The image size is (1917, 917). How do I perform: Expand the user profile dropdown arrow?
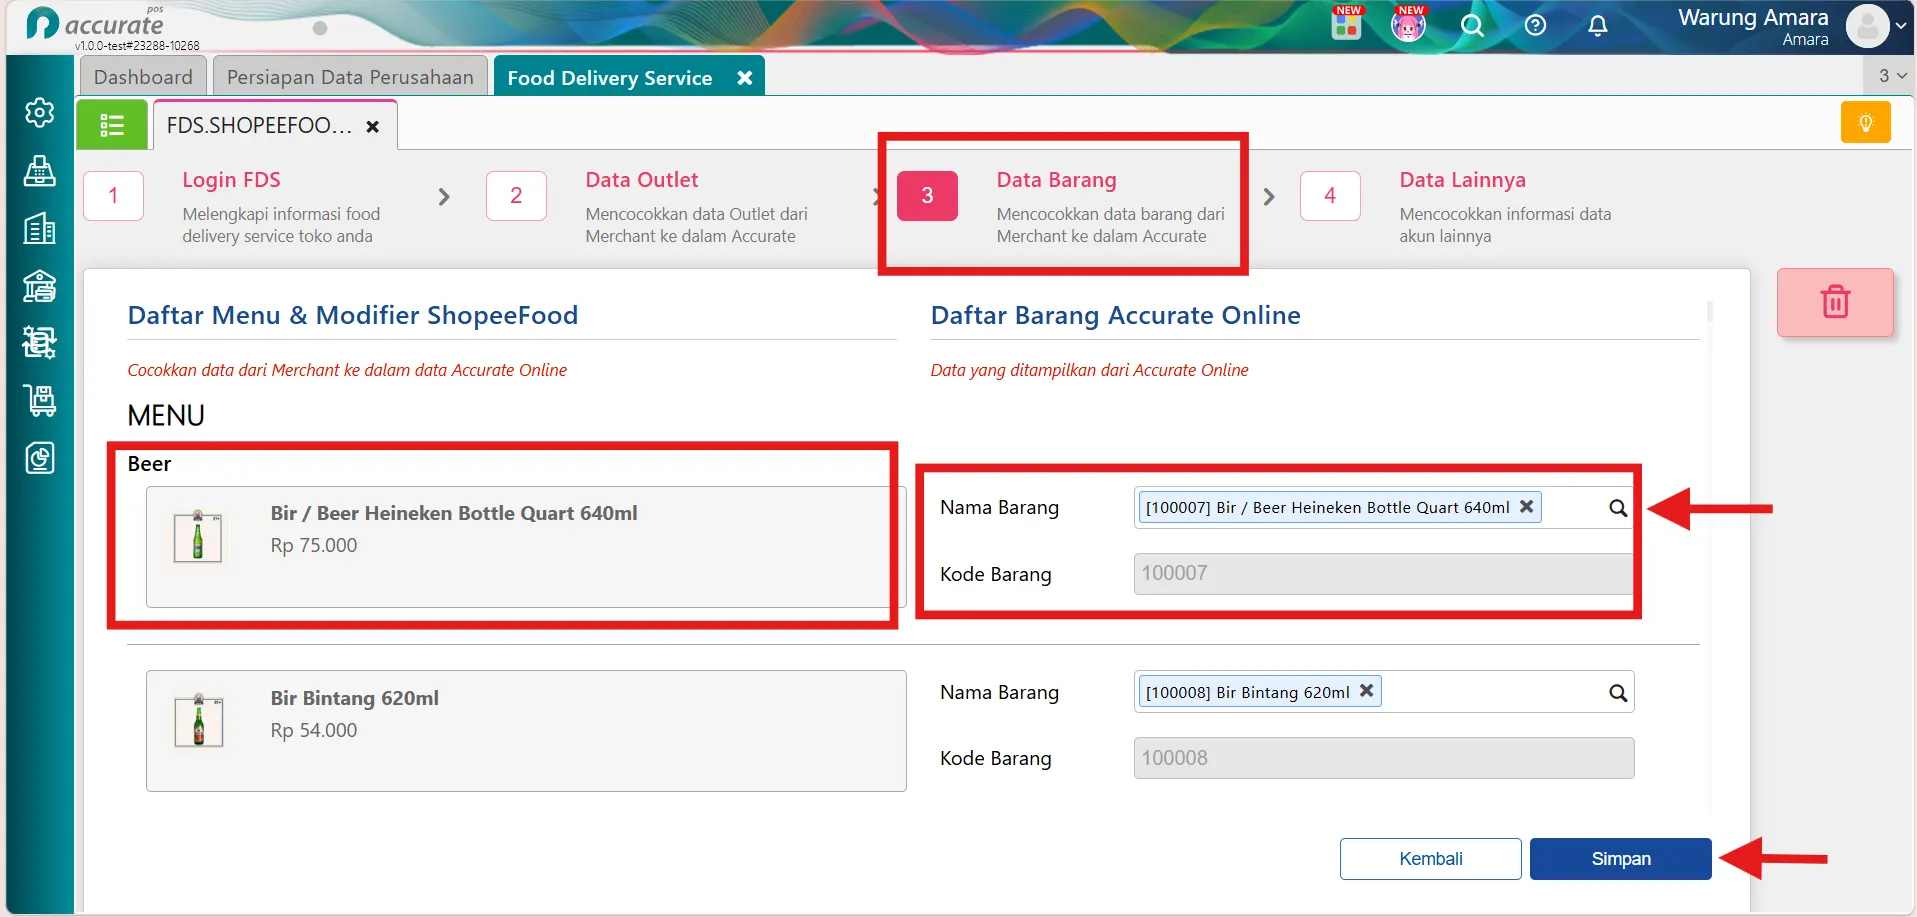(x=1901, y=27)
